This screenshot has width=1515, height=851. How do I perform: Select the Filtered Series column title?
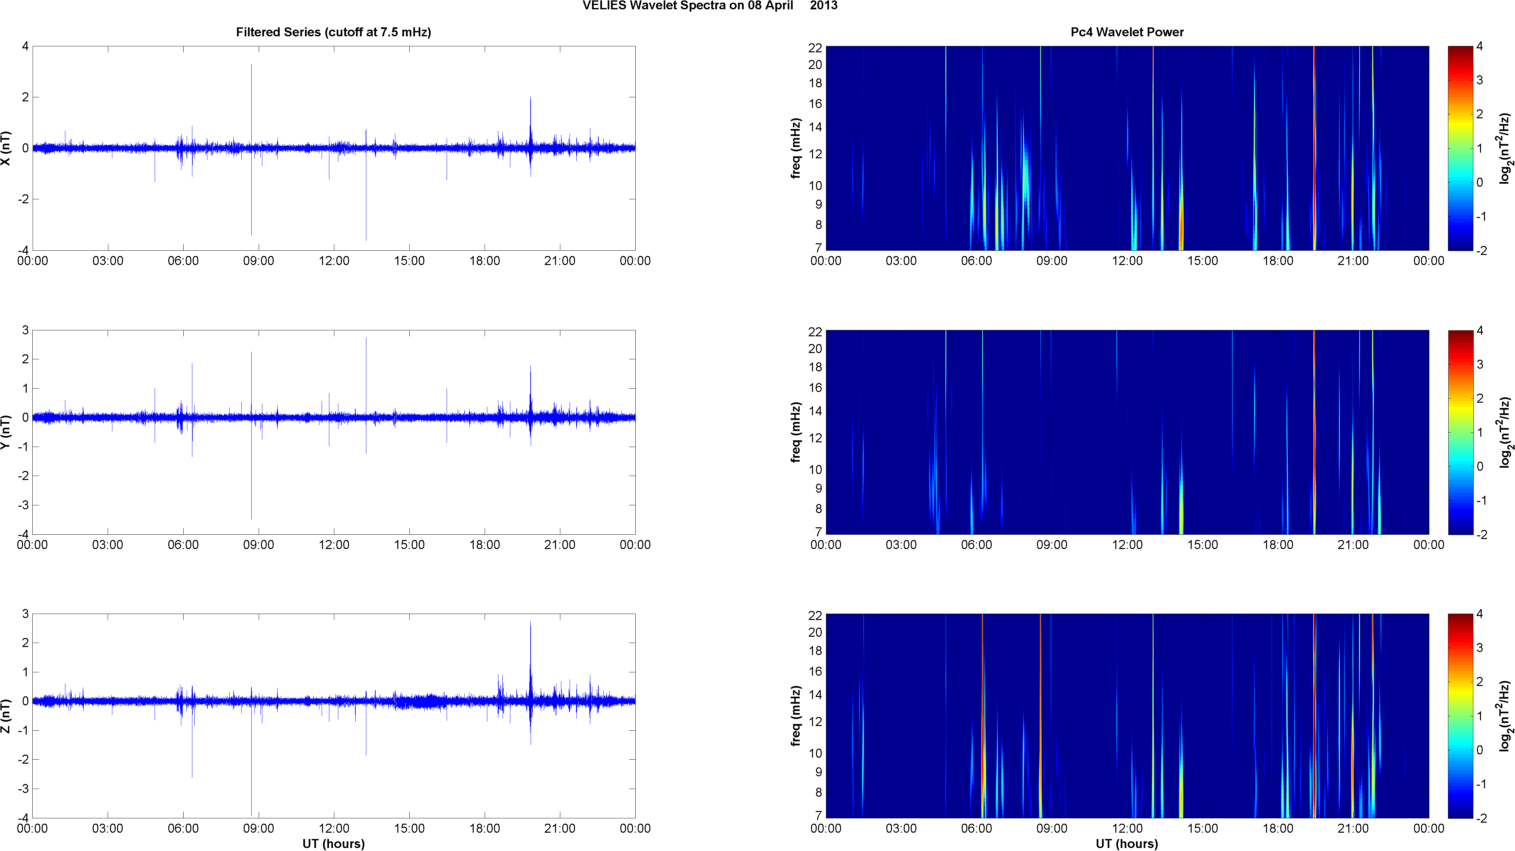click(x=333, y=32)
